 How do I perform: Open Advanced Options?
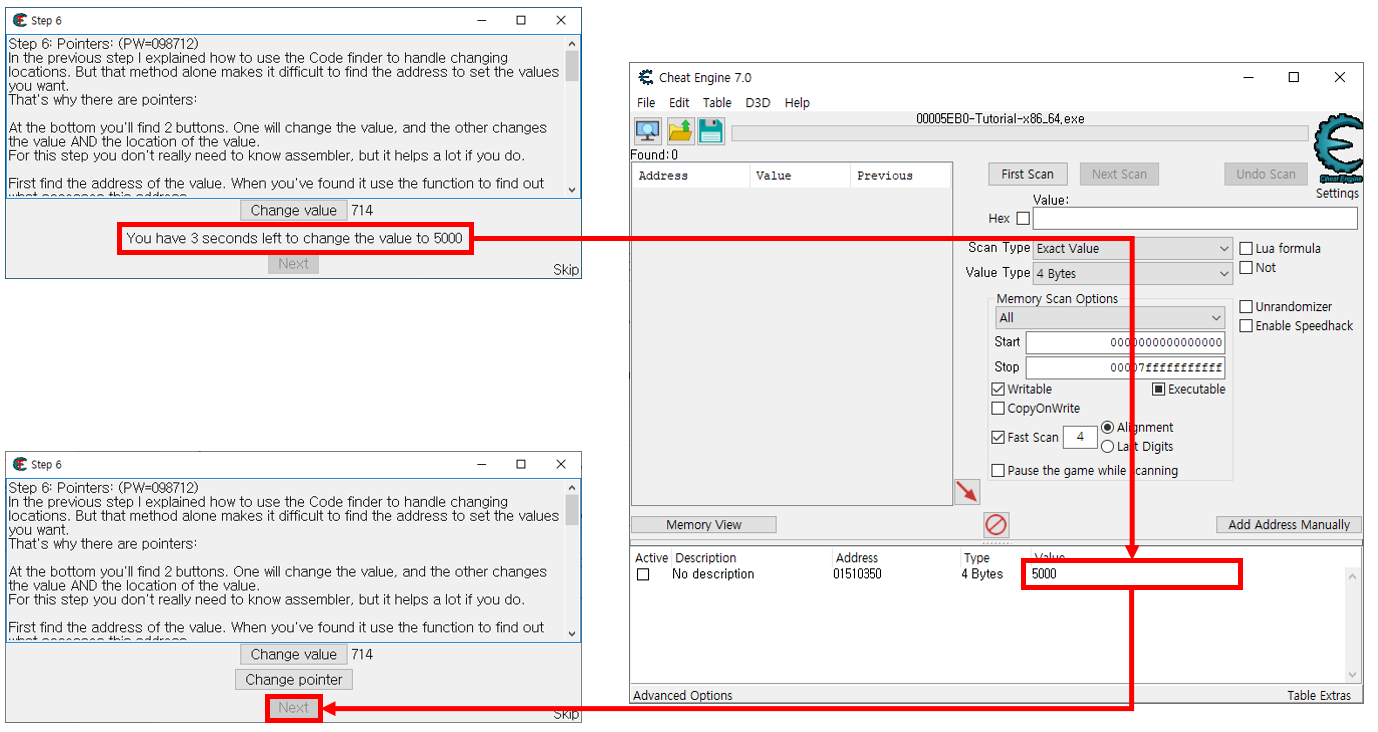(x=683, y=695)
